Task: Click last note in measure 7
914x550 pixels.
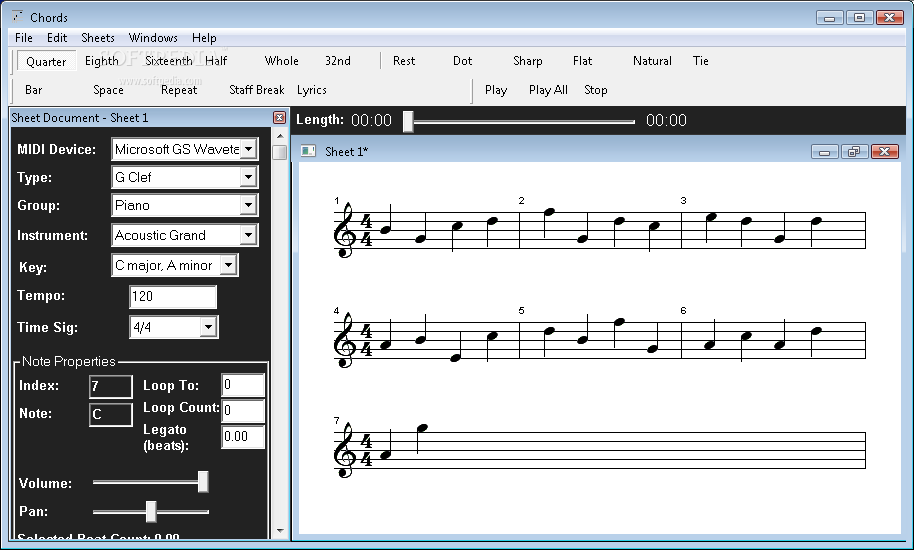Action: (421, 430)
